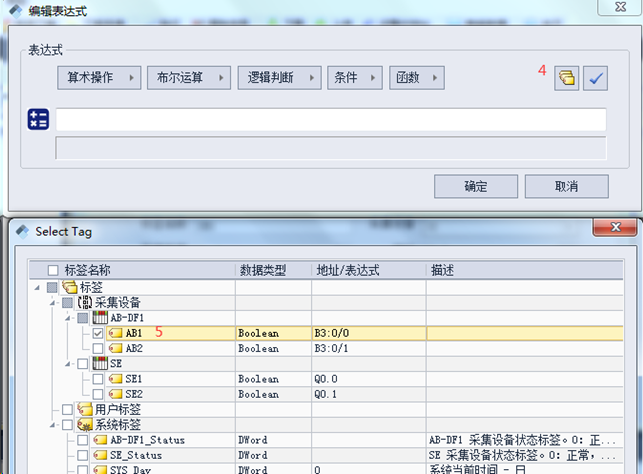The image size is (643, 474).
Task: Click the 系统标签 folder icon
Action: click(x=85, y=425)
